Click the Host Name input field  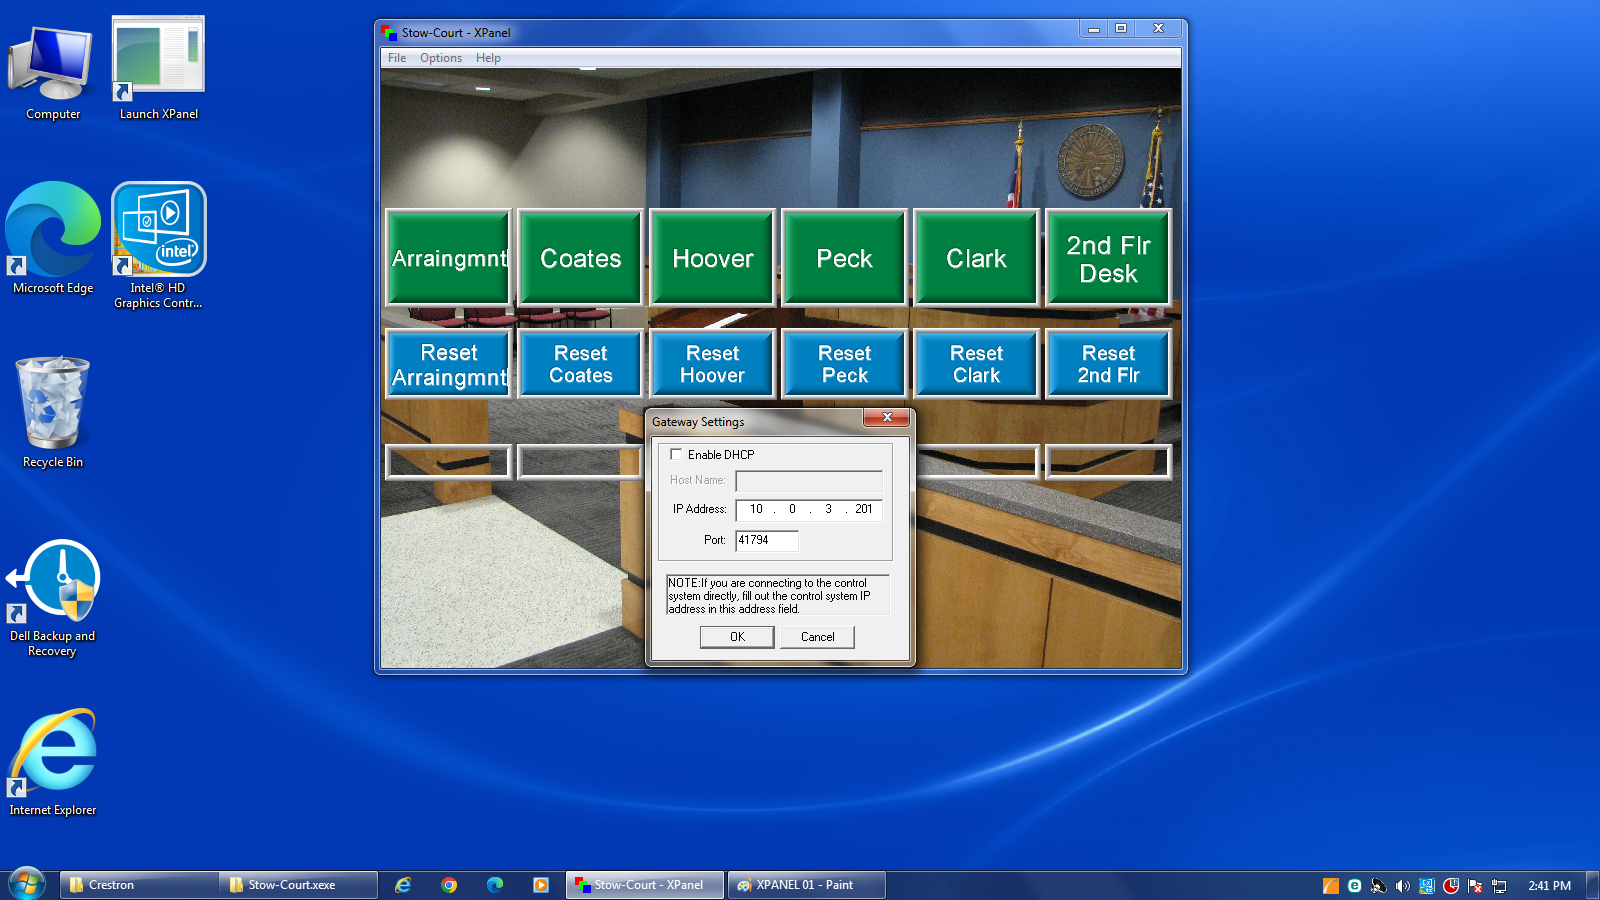point(809,481)
